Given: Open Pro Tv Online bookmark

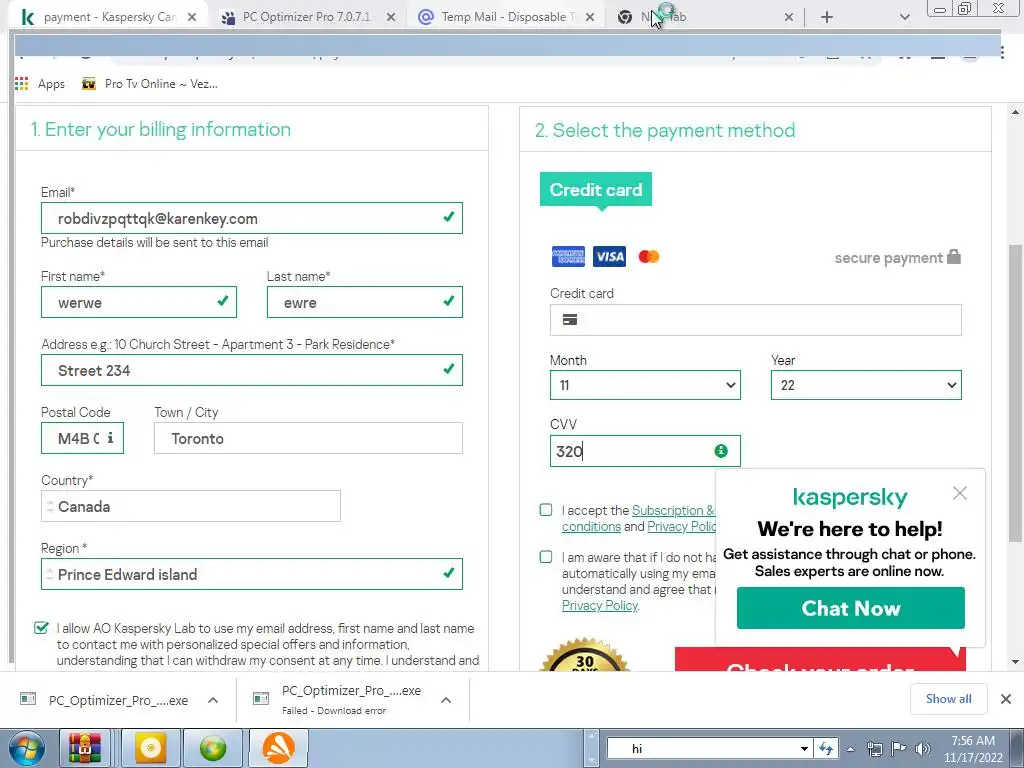Looking at the screenshot, I should click(150, 84).
